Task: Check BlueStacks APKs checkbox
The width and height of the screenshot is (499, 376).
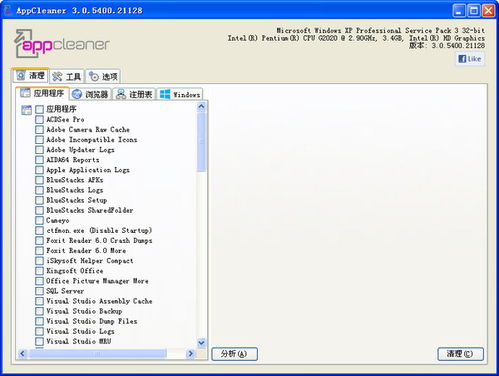Action: (39, 180)
